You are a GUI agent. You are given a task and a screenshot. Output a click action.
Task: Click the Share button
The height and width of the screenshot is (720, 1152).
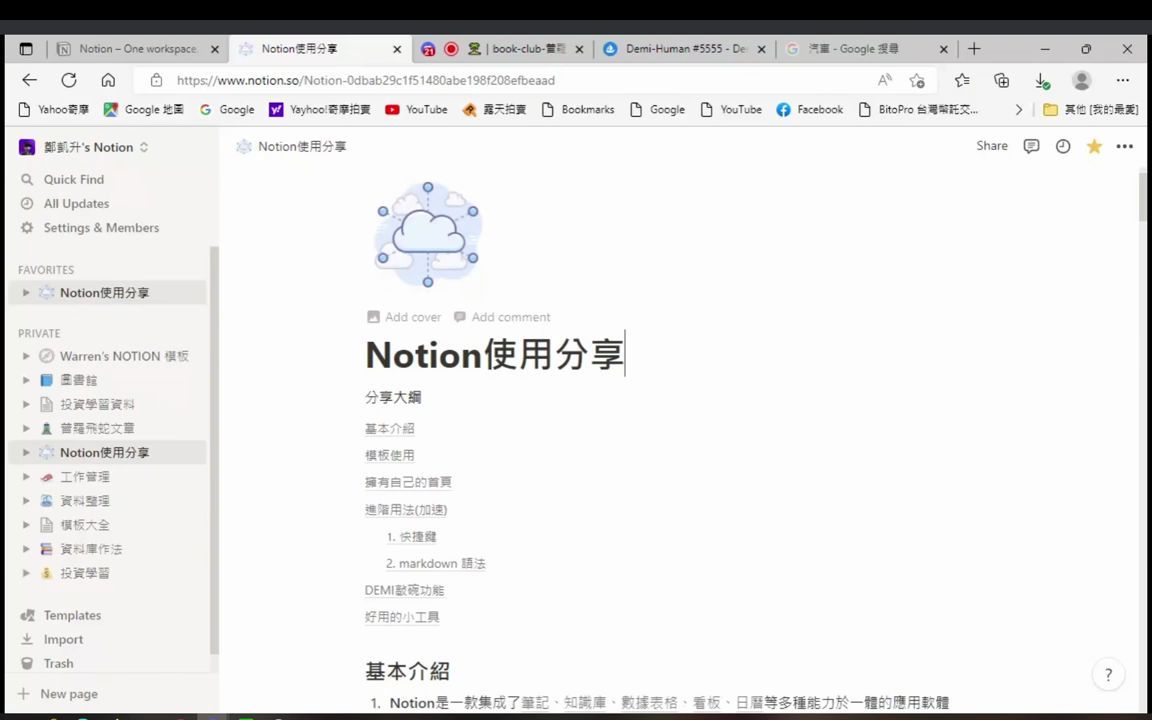(991, 146)
